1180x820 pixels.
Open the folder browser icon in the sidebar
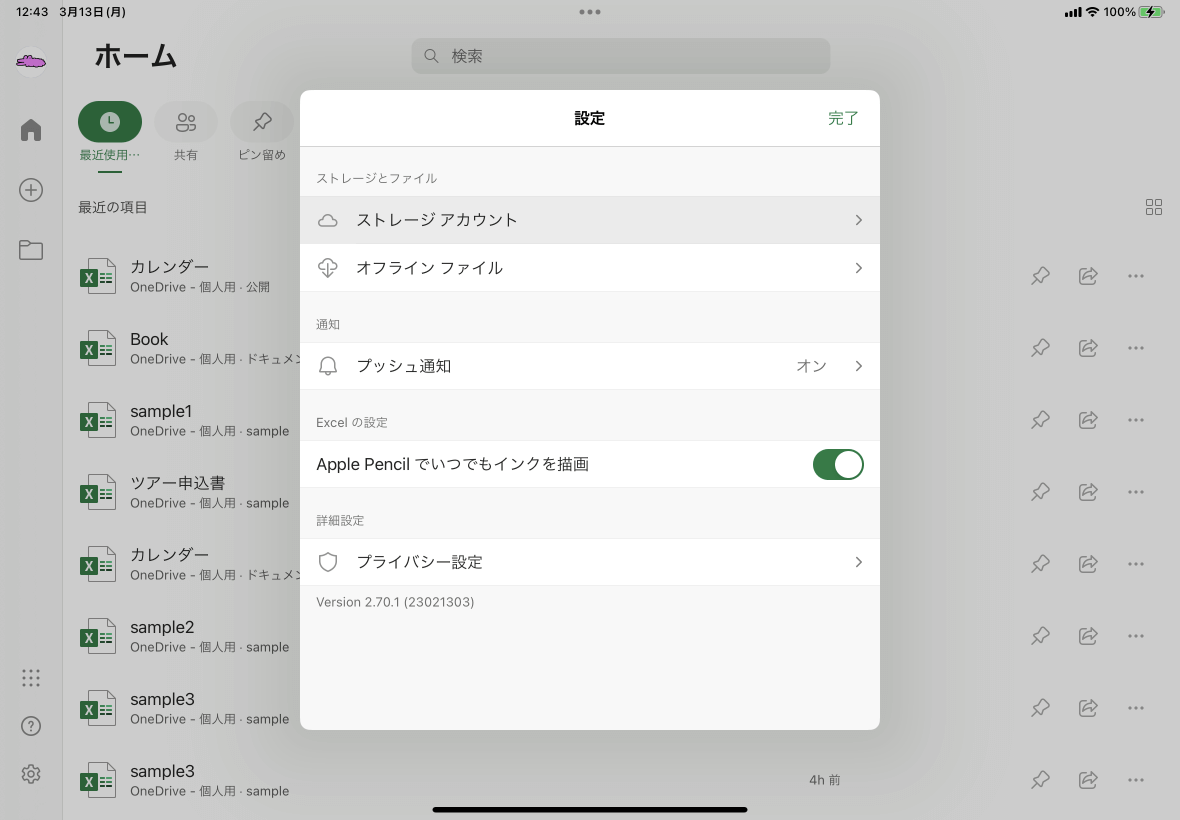click(31, 250)
